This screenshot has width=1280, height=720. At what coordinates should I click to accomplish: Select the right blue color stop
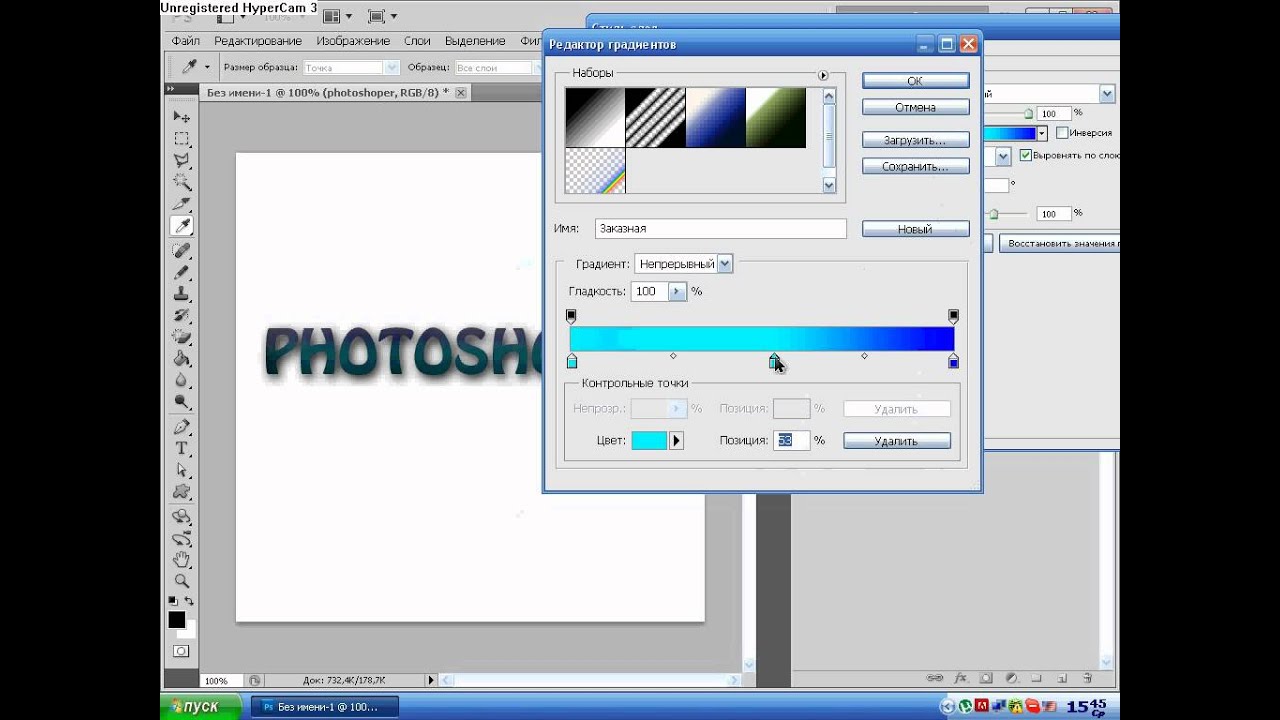(x=953, y=361)
